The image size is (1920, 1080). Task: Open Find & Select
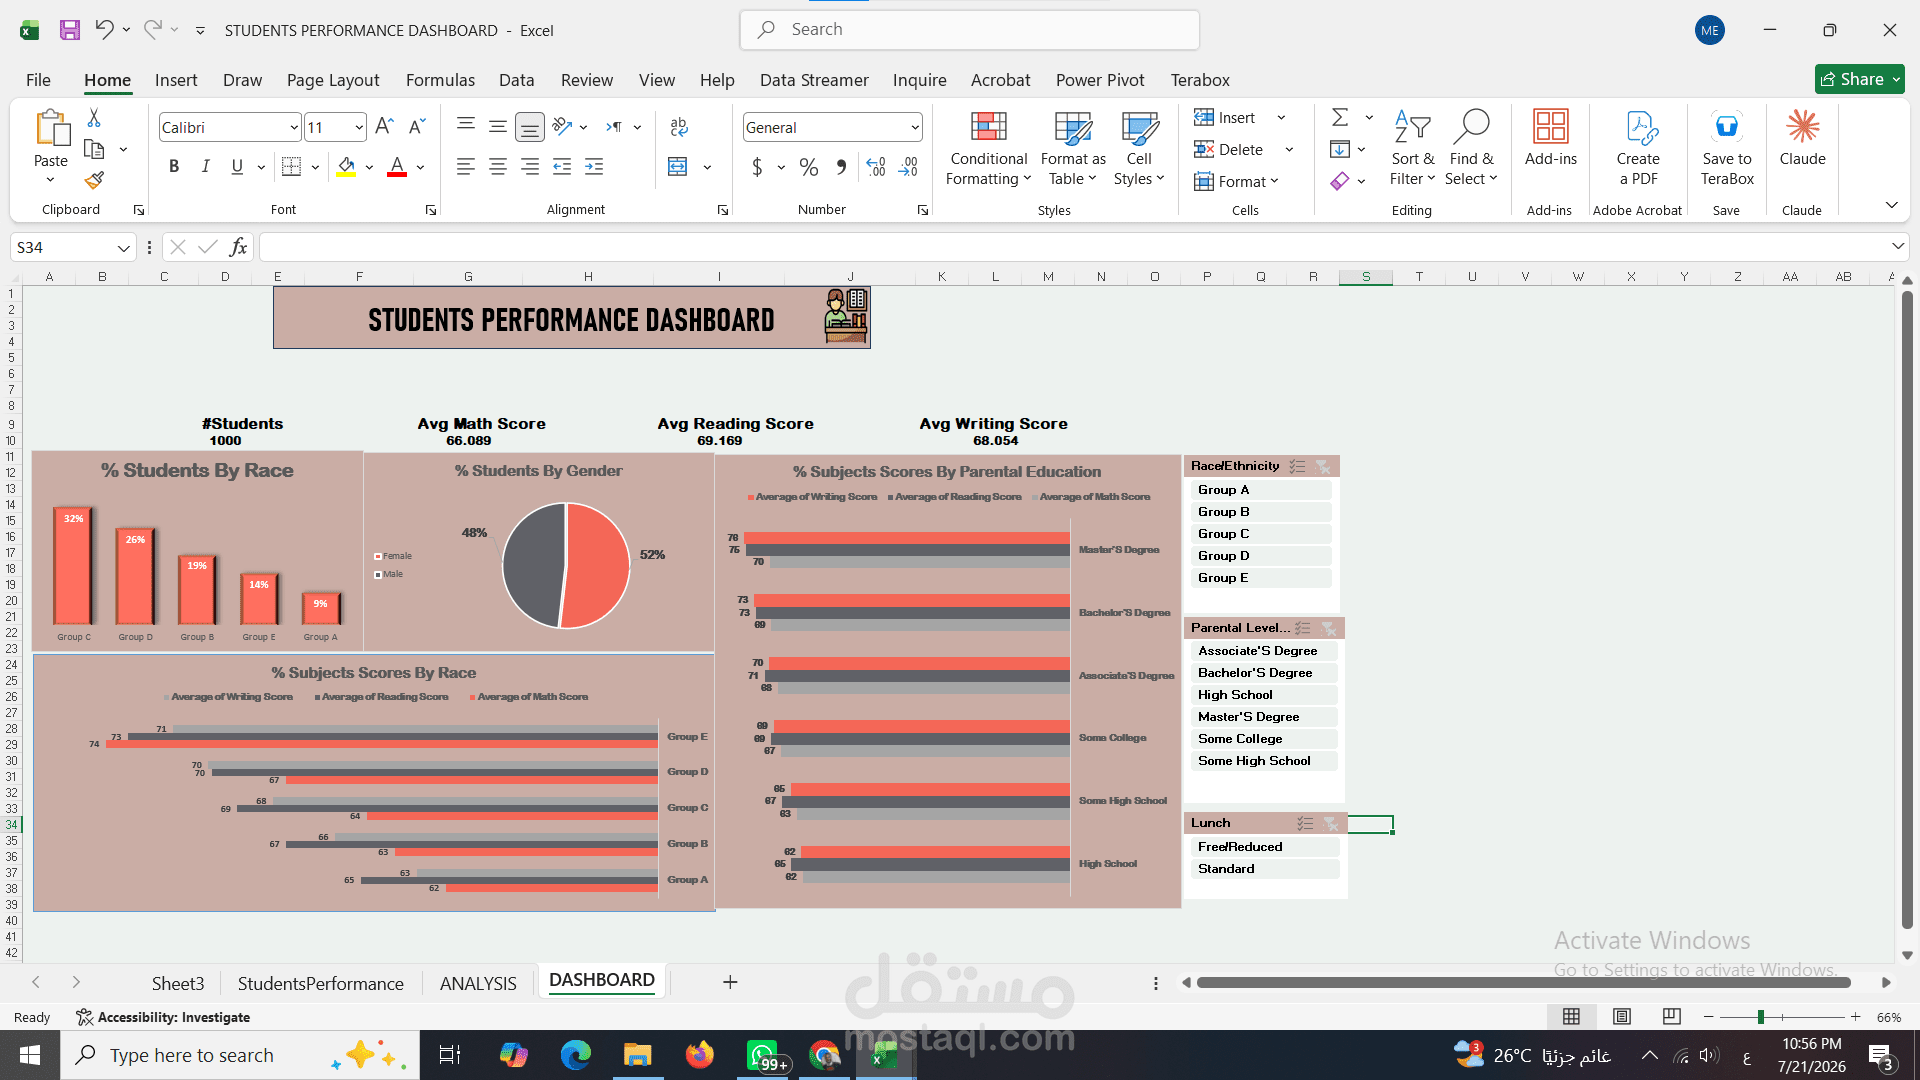[1471, 148]
